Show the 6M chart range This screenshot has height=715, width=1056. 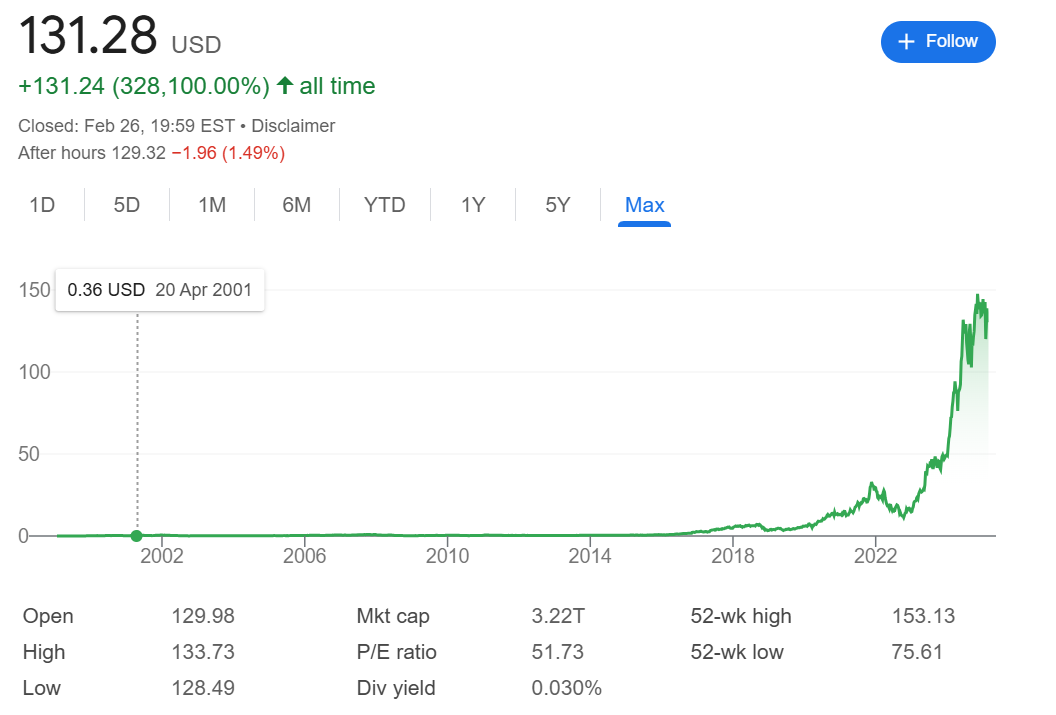point(297,205)
